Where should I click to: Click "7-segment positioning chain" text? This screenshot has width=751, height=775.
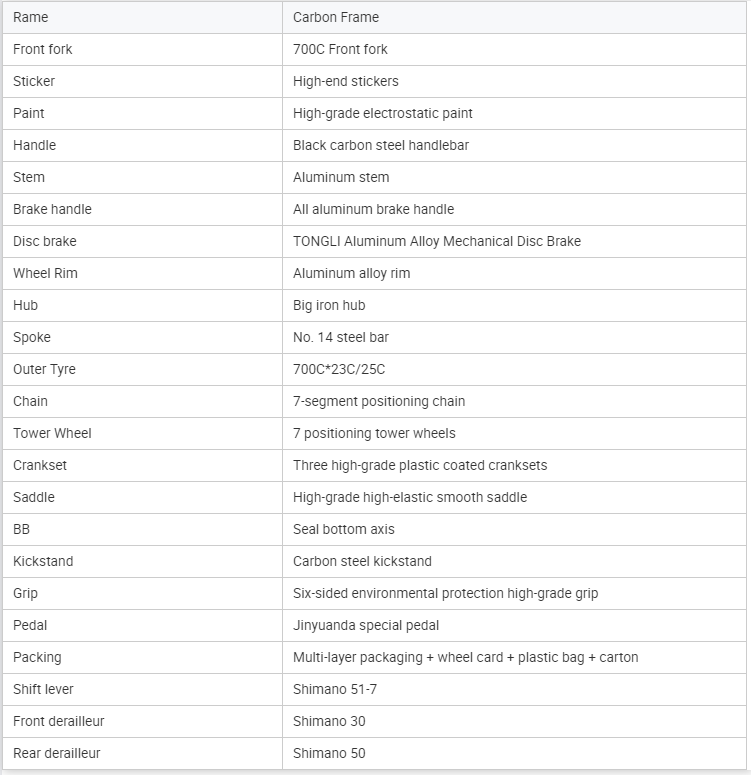(x=379, y=401)
